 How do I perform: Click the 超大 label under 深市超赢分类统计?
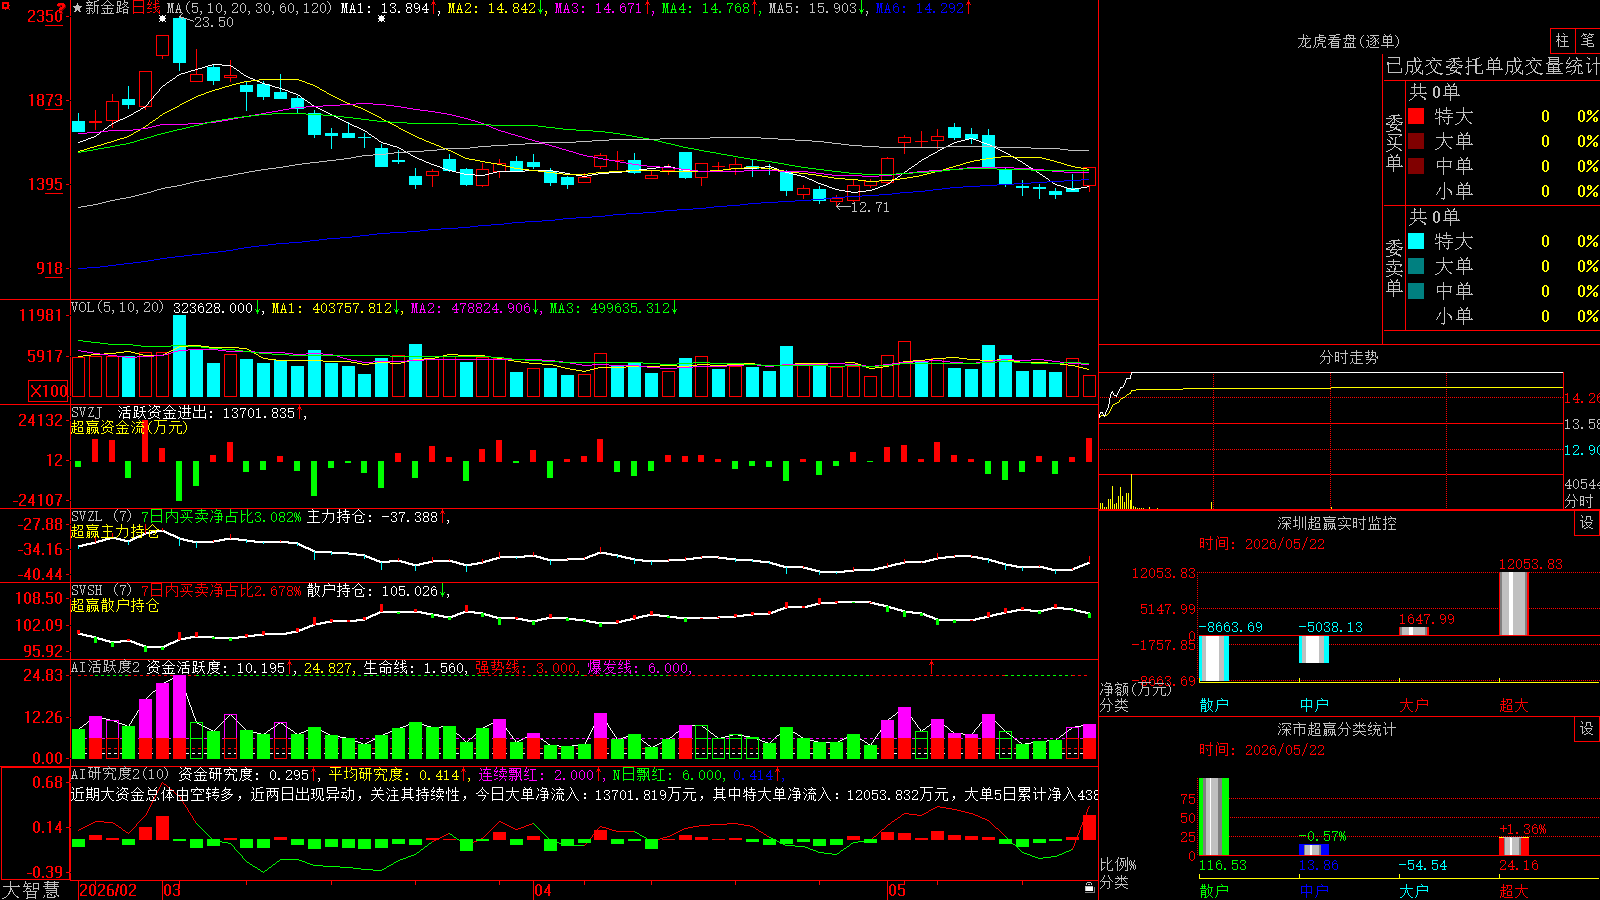tap(1514, 890)
